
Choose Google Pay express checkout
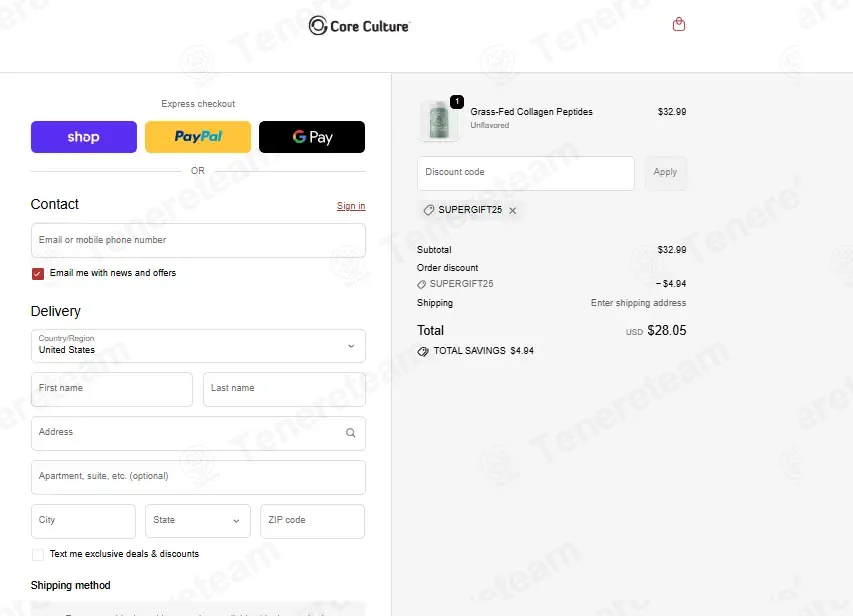[x=312, y=137]
